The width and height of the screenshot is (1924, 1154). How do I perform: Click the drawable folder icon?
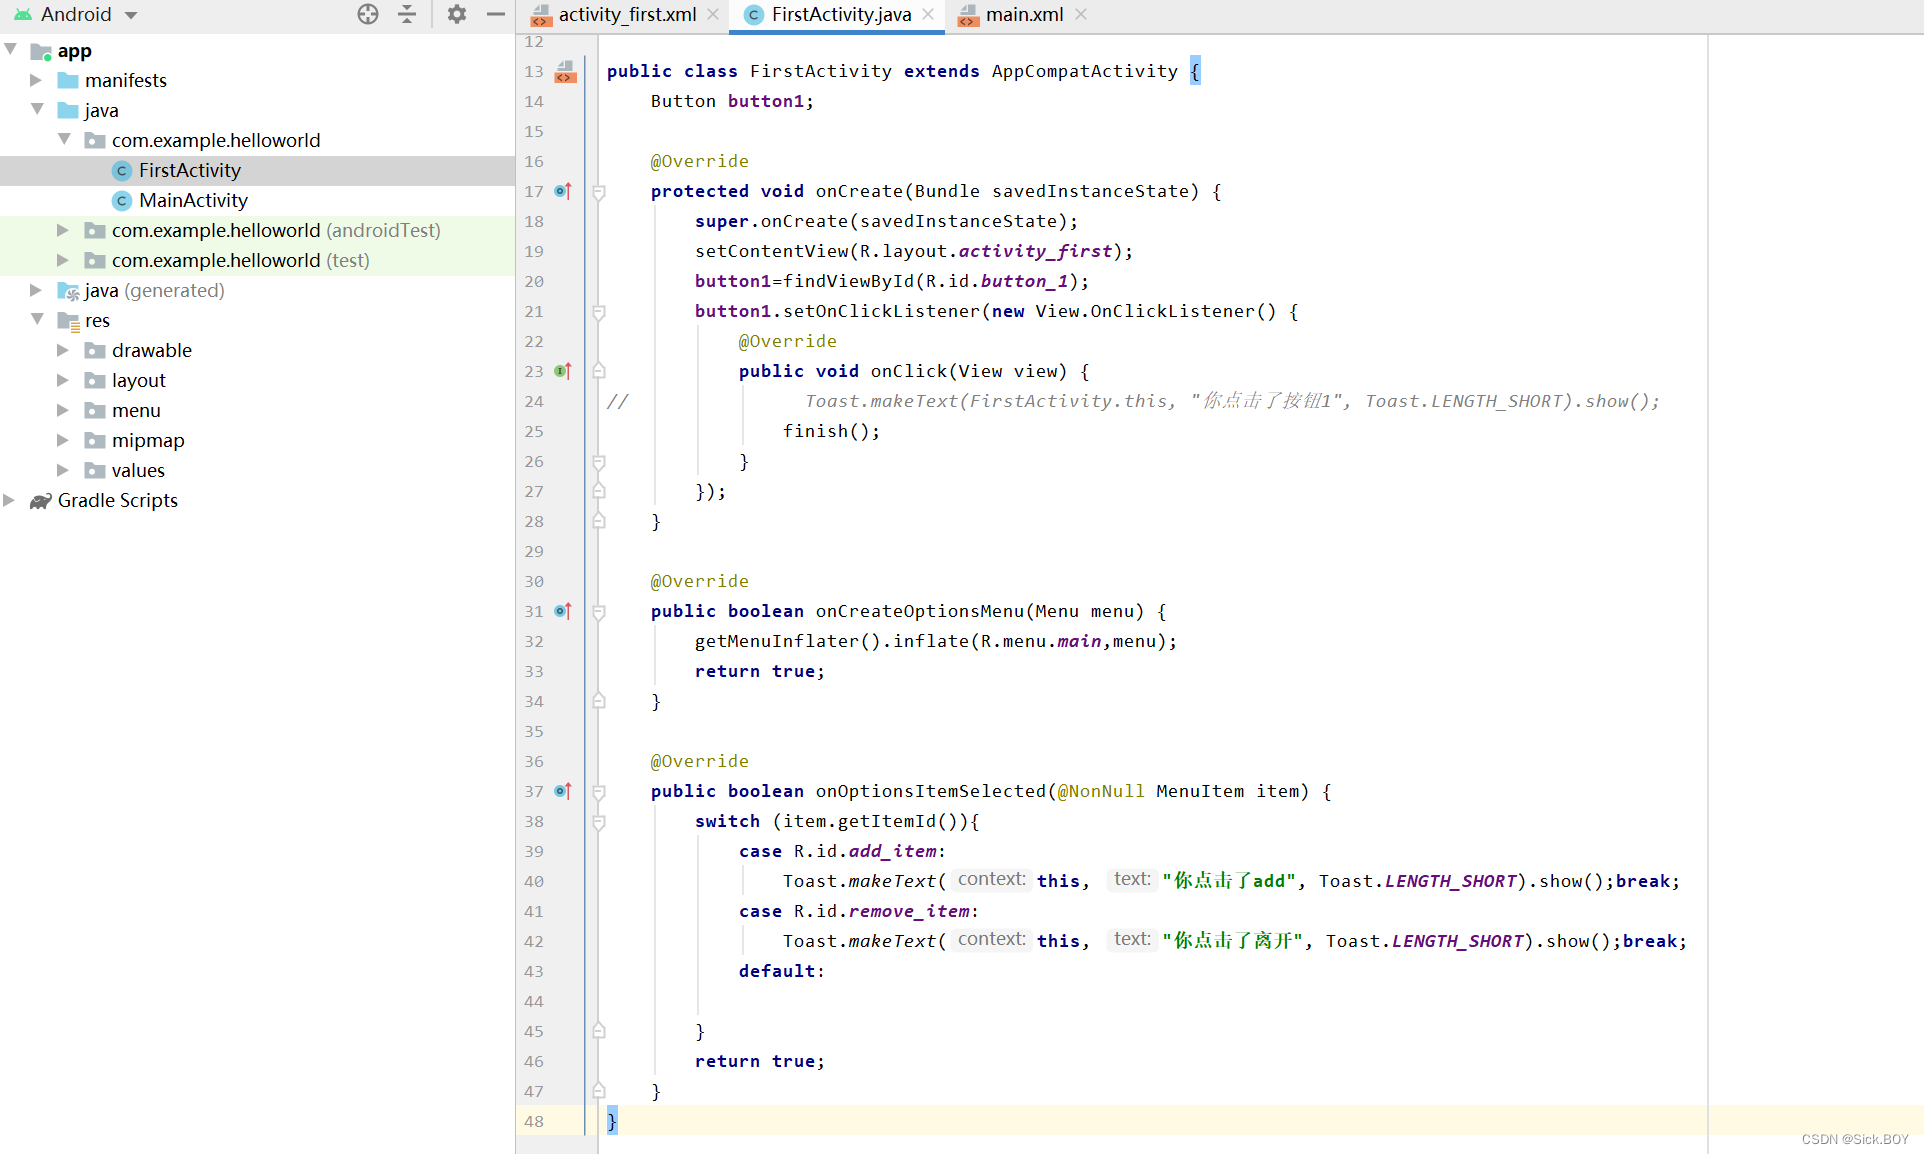[95, 350]
